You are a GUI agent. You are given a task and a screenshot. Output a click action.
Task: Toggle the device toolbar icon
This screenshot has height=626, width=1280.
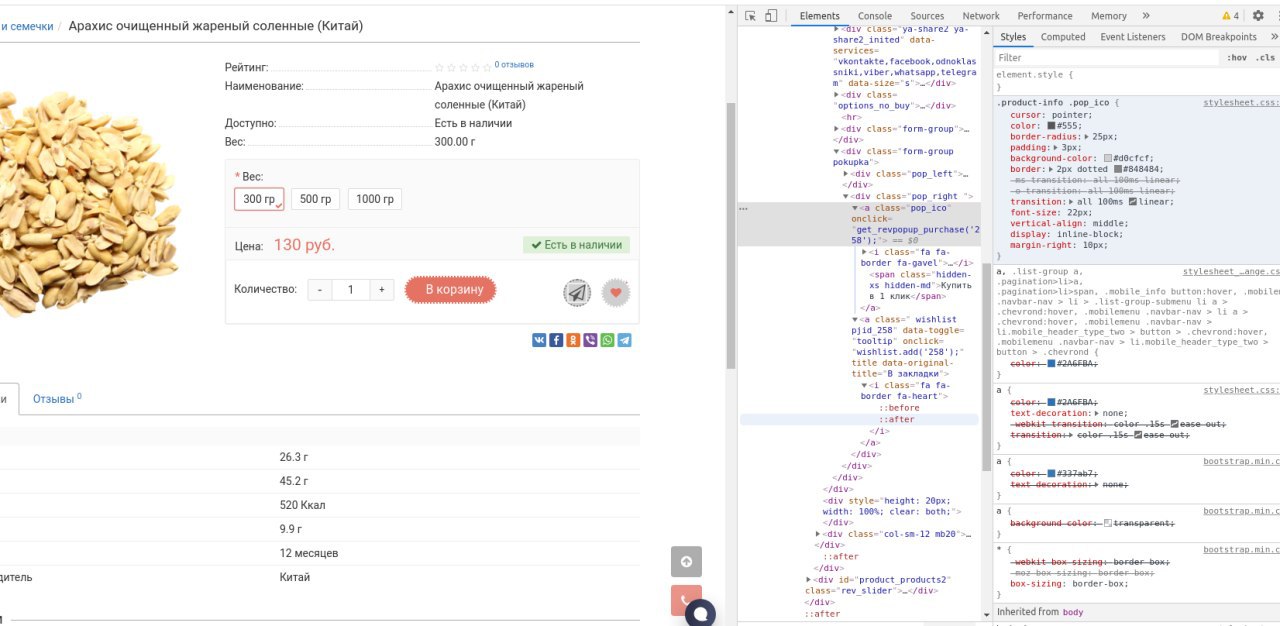tap(771, 16)
